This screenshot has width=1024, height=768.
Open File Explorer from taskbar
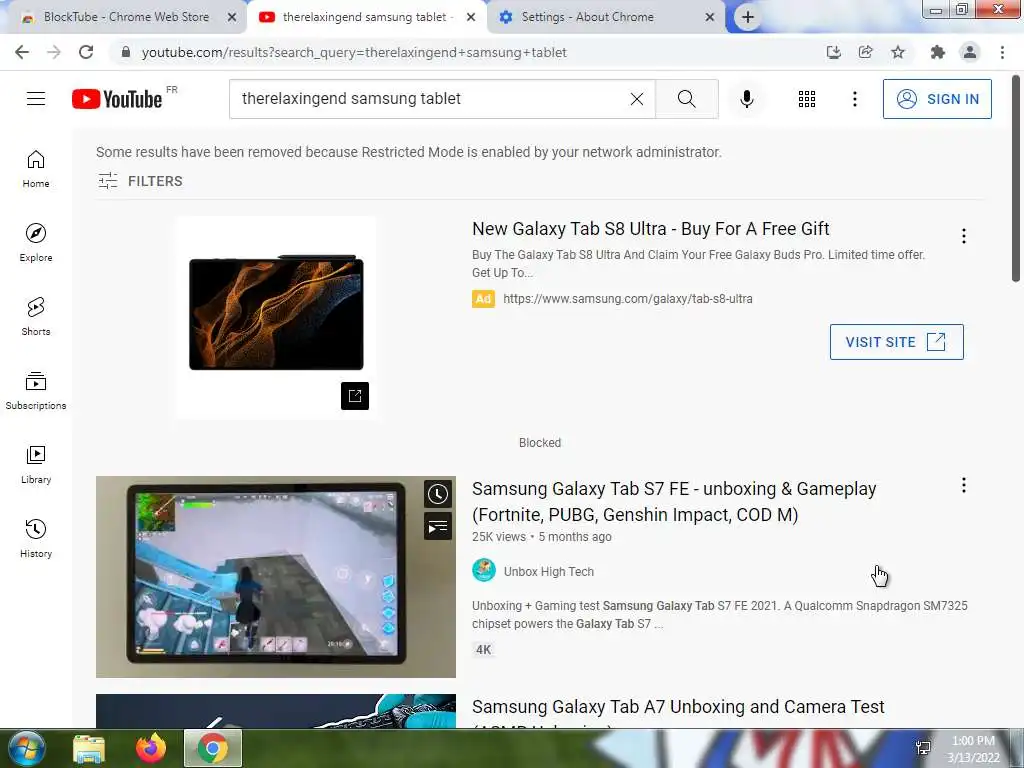click(x=89, y=748)
